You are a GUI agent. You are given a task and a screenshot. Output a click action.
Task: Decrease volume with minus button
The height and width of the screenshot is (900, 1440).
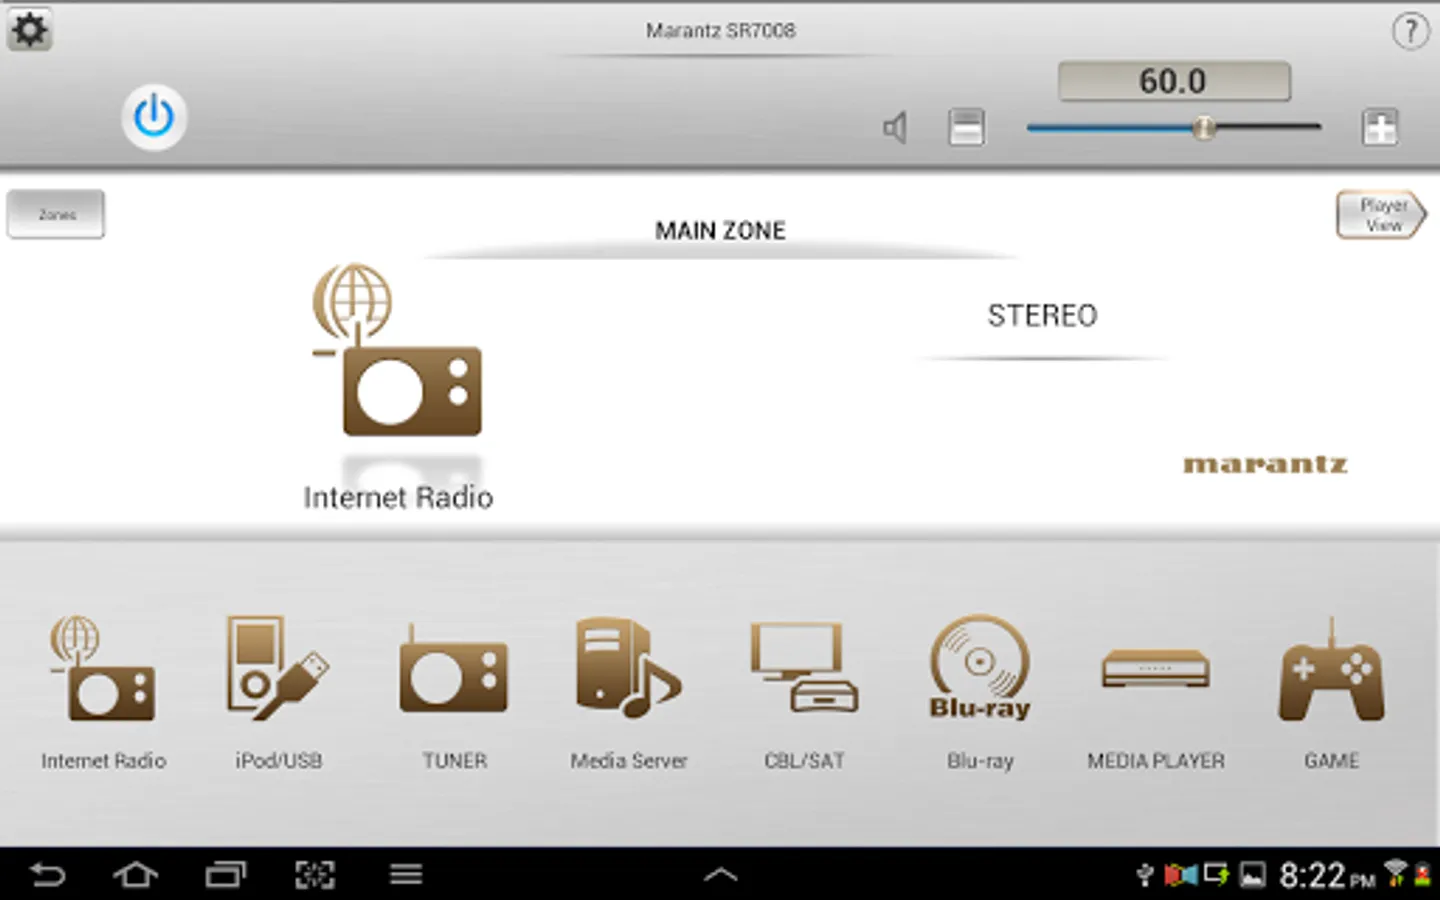[x=966, y=127]
